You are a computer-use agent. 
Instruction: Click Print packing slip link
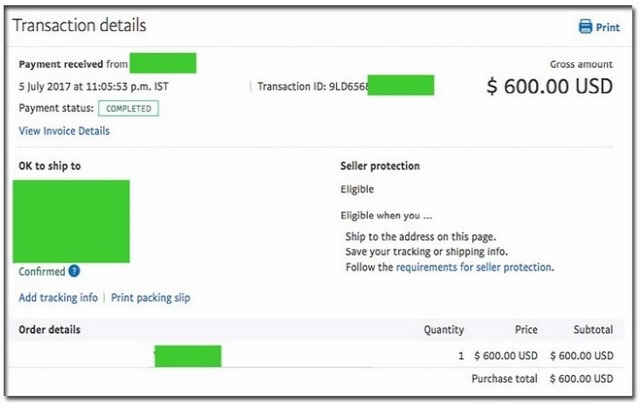pos(151,297)
